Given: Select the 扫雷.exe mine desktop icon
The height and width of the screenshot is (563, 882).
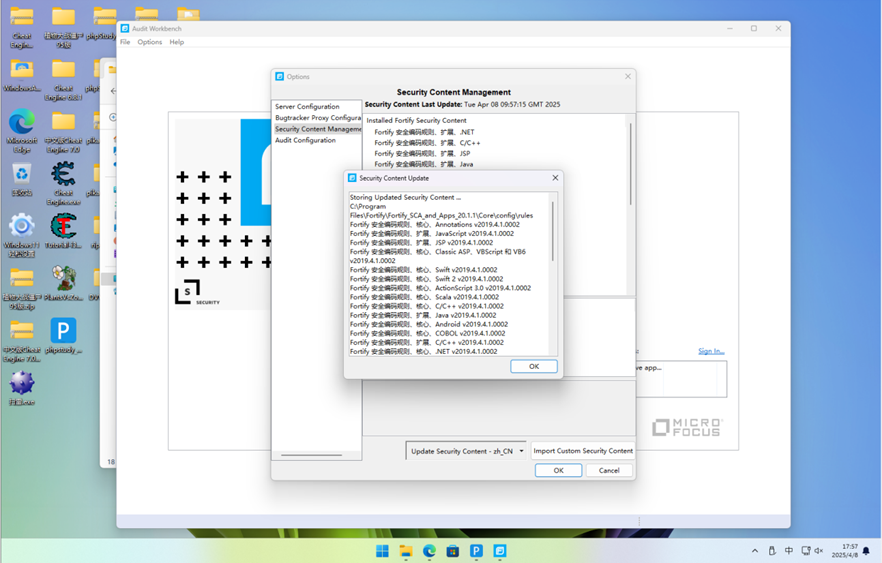Looking at the screenshot, I should point(22,388).
